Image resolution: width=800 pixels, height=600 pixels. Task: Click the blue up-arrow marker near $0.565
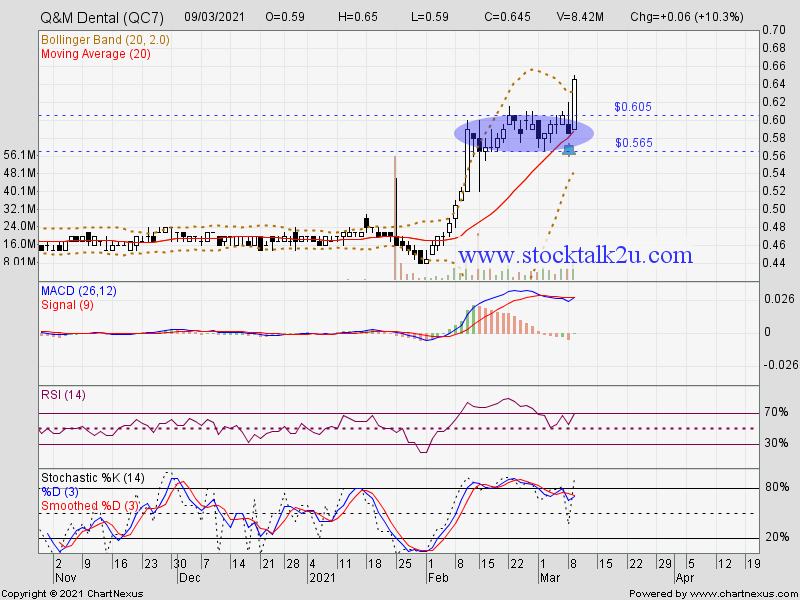point(568,150)
